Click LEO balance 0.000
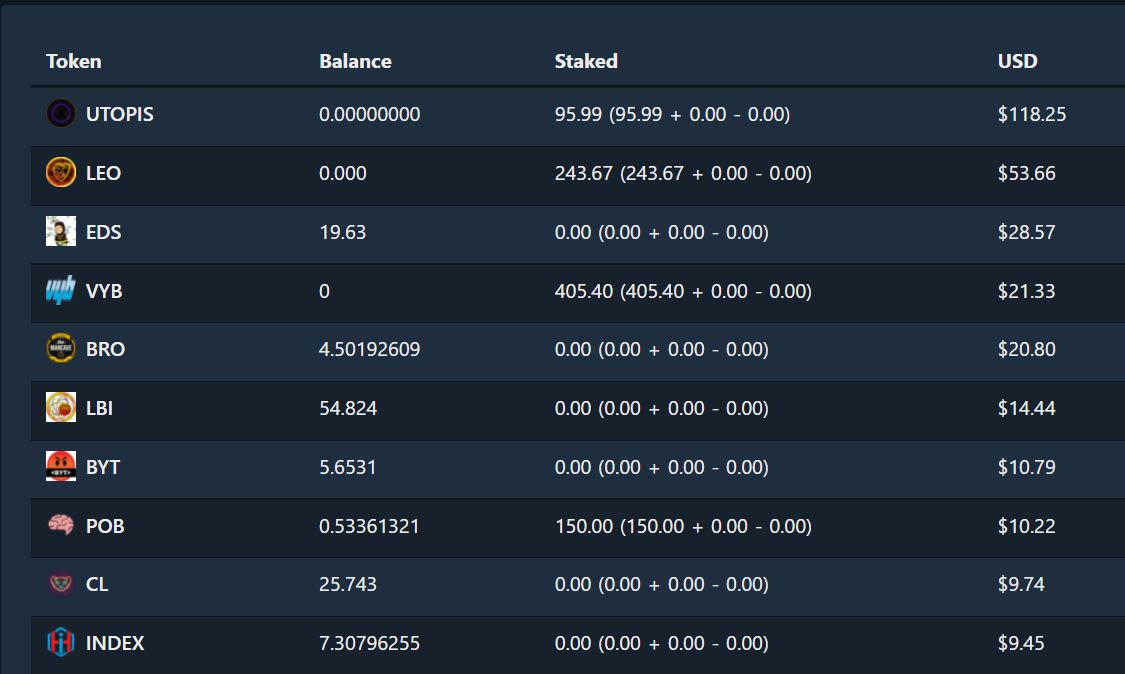The image size is (1125, 674). click(x=343, y=173)
